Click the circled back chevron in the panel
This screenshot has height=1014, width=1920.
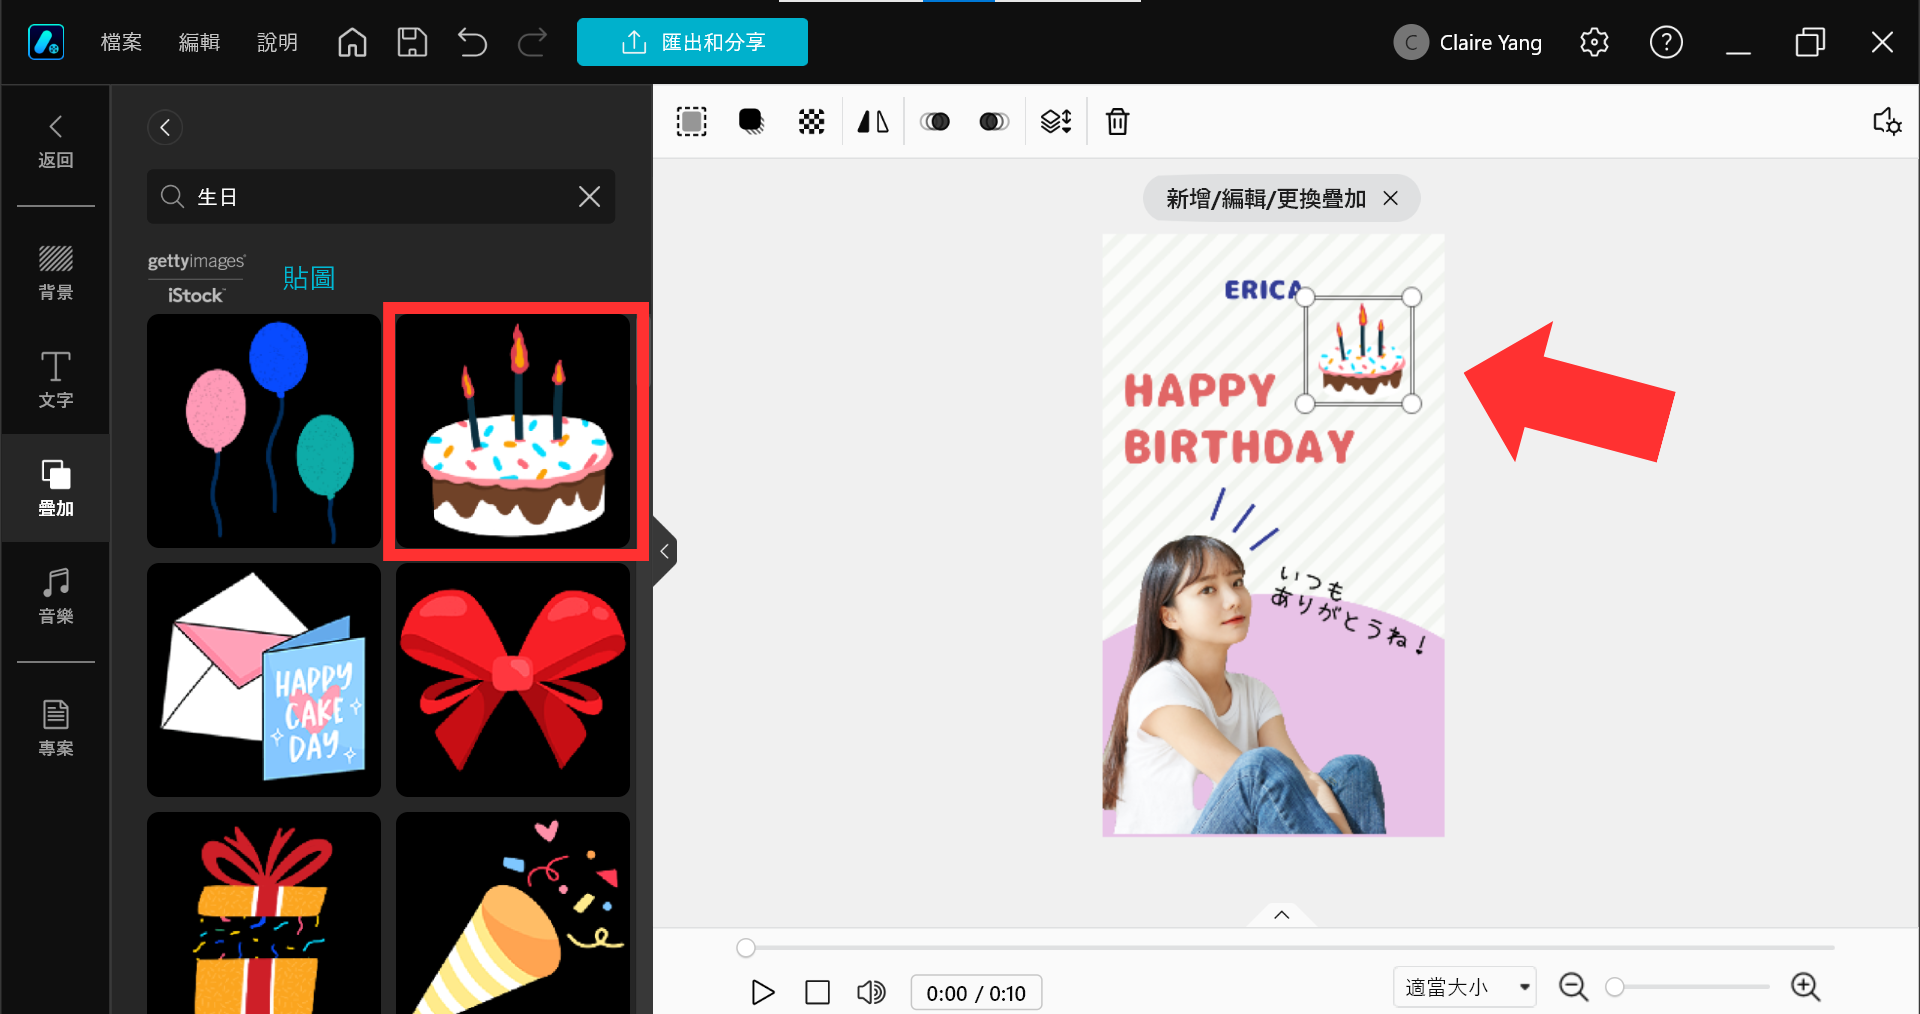click(x=165, y=127)
